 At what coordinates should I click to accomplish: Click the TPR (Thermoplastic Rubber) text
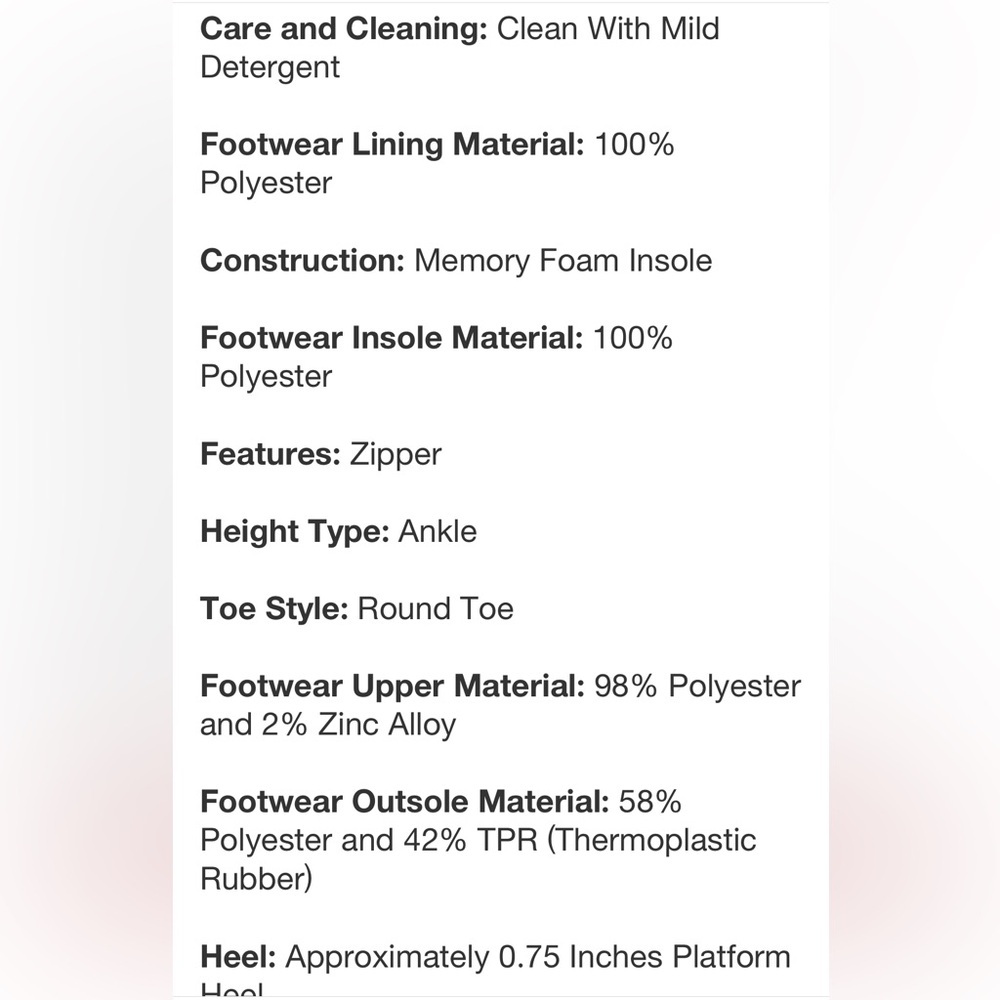pos(478,860)
